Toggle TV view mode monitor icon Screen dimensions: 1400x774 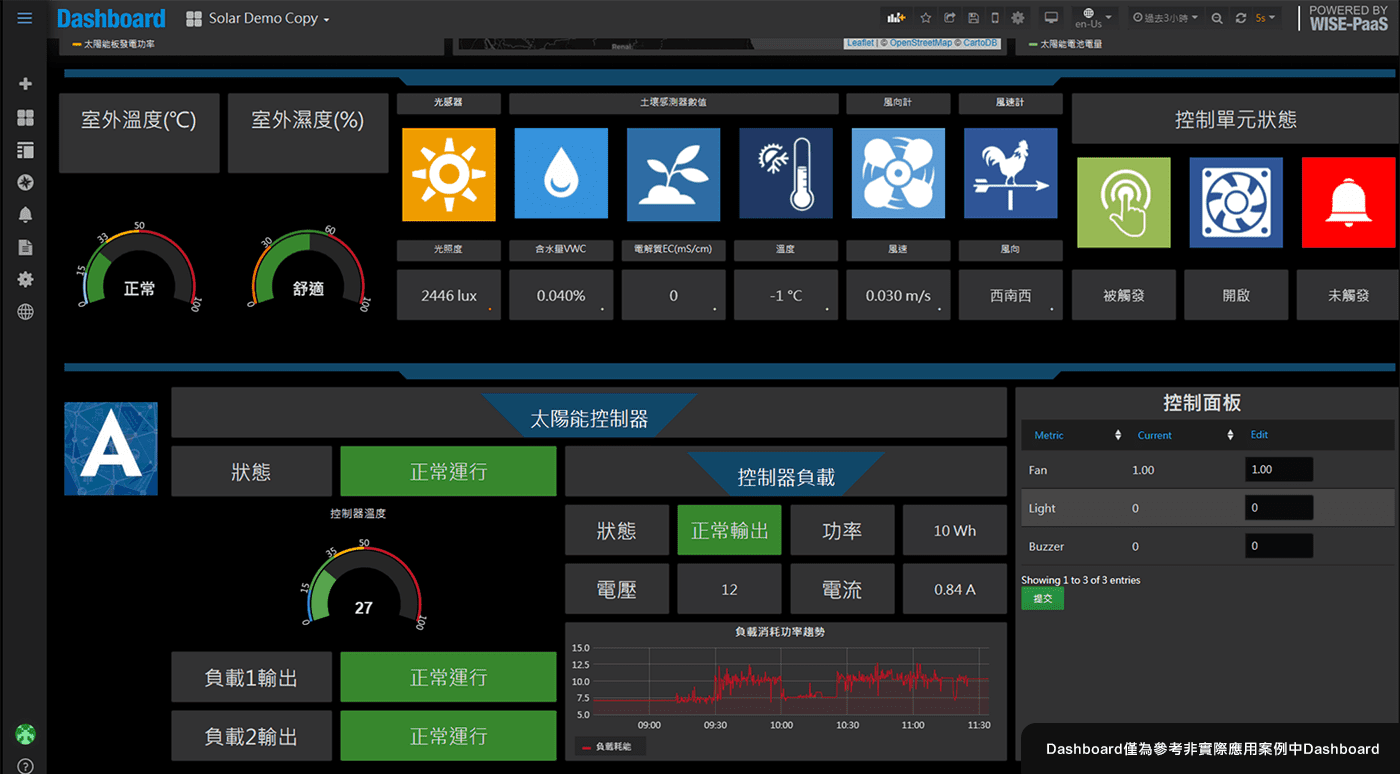[x=1051, y=18]
